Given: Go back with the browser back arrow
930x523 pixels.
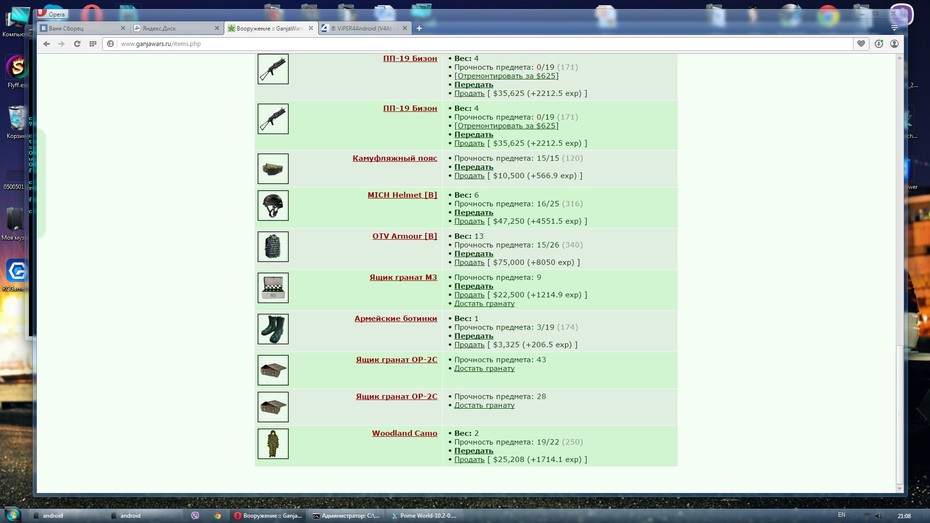Looking at the screenshot, I should (x=47, y=44).
